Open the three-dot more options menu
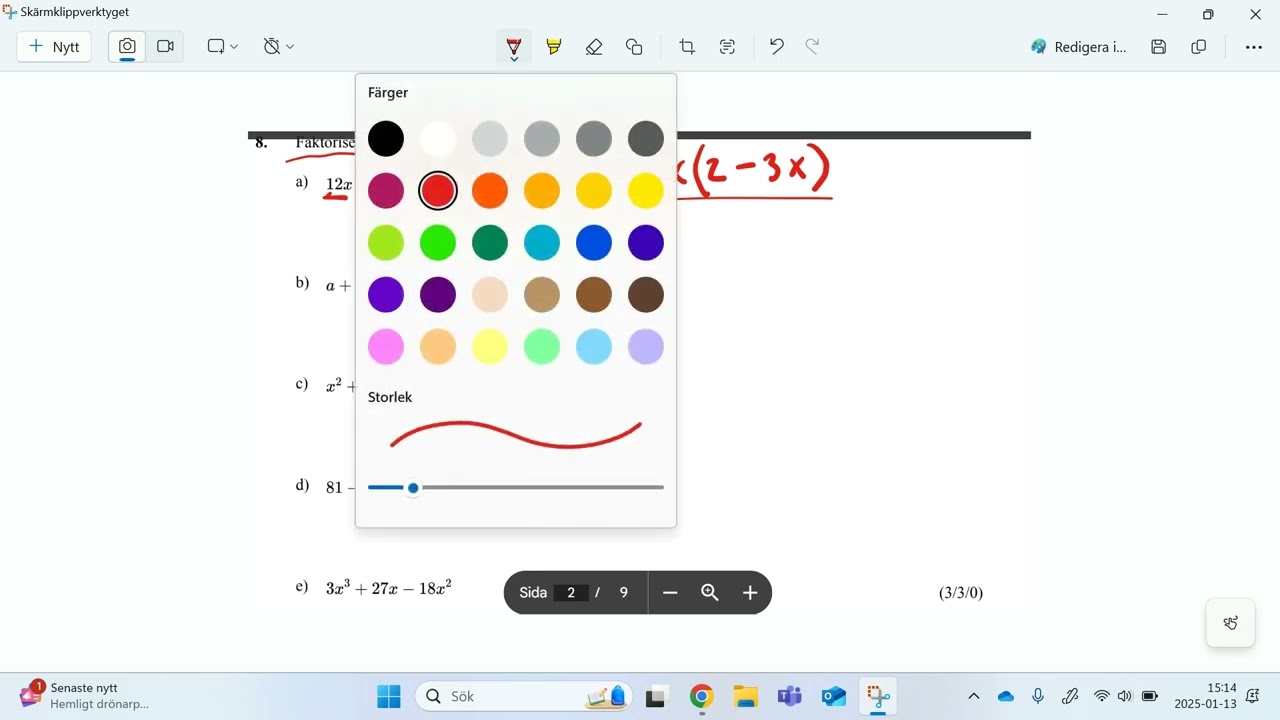 pos(1253,47)
